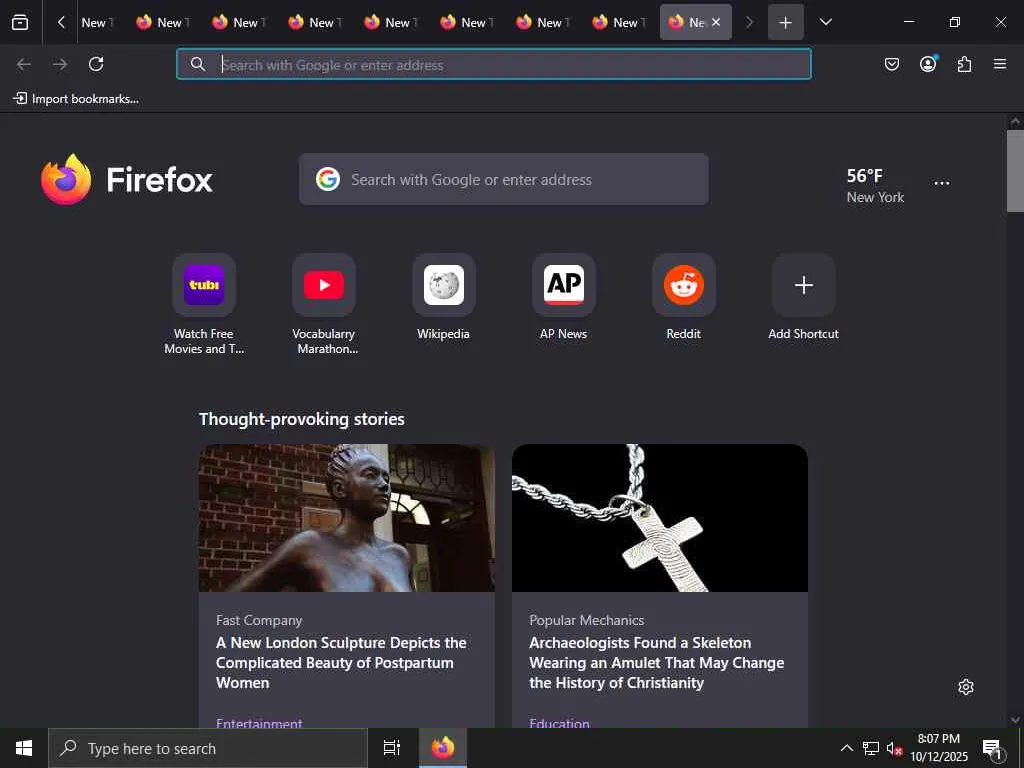Open the Reddit shortcut
The height and width of the screenshot is (768, 1024).
684,285
